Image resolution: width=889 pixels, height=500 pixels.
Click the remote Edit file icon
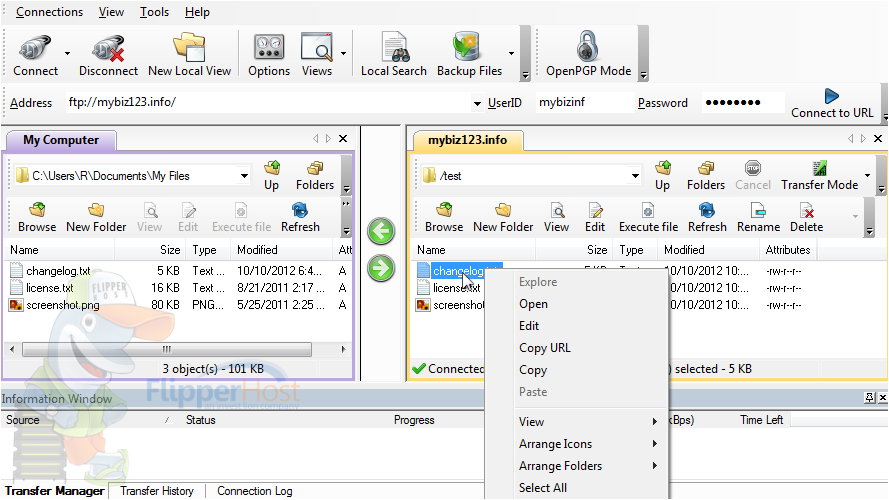595,210
